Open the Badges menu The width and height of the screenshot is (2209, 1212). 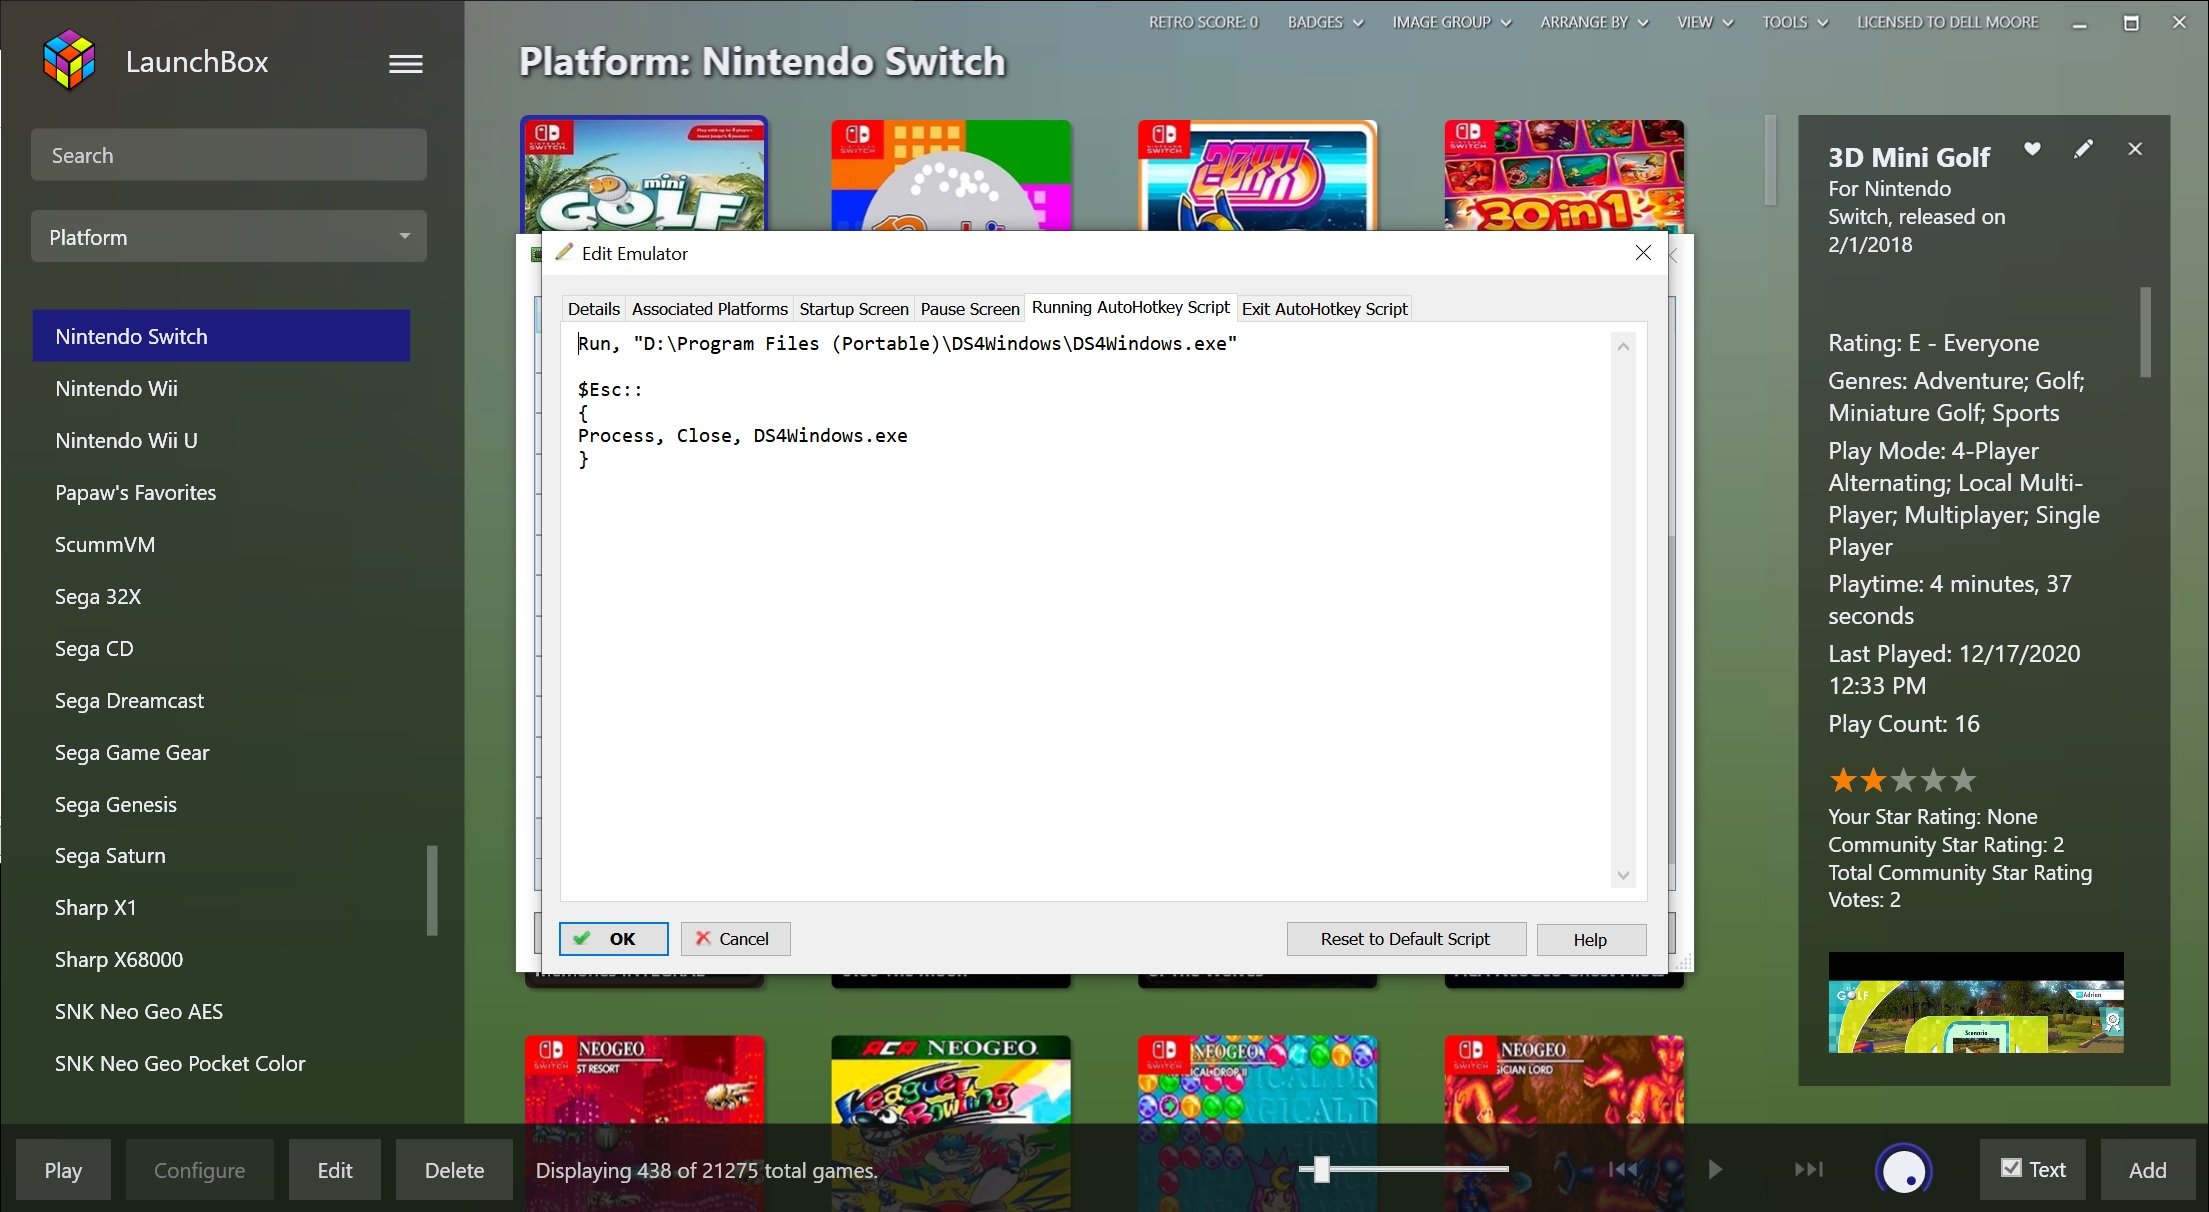pyautogui.click(x=1325, y=22)
